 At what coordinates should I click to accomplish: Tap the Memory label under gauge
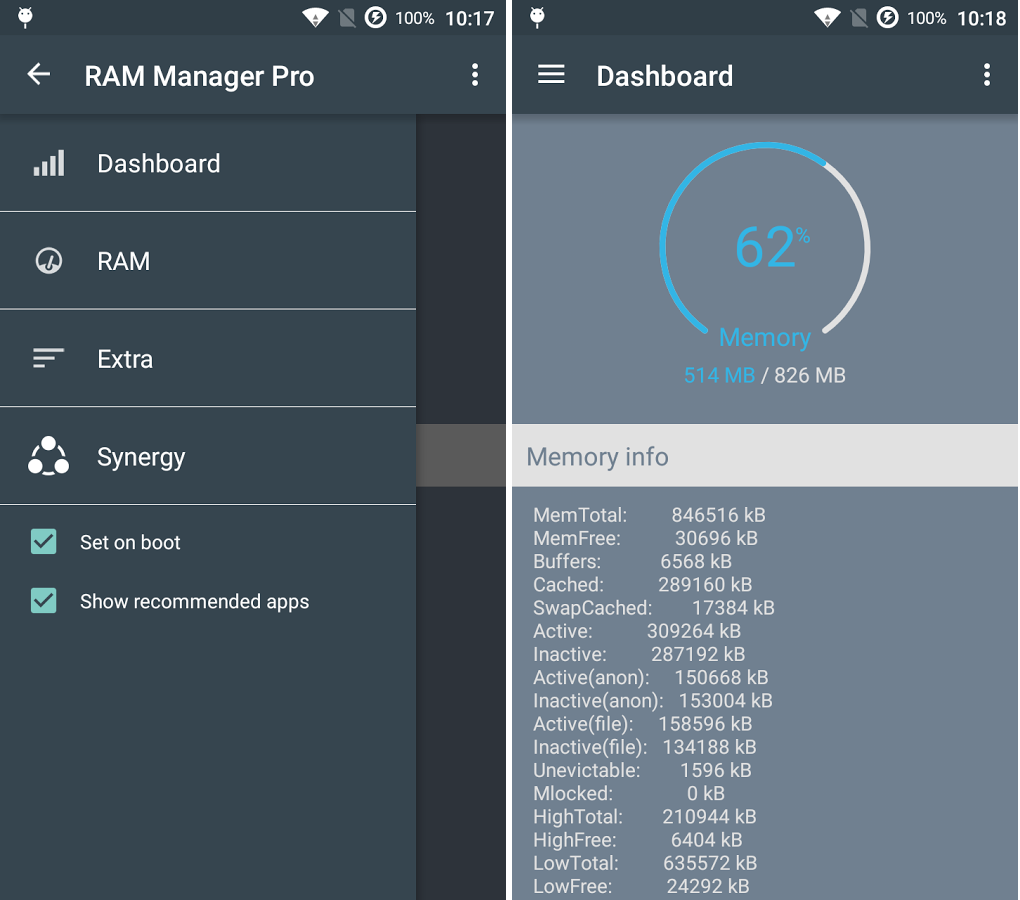pyautogui.click(x=765, y=338)
